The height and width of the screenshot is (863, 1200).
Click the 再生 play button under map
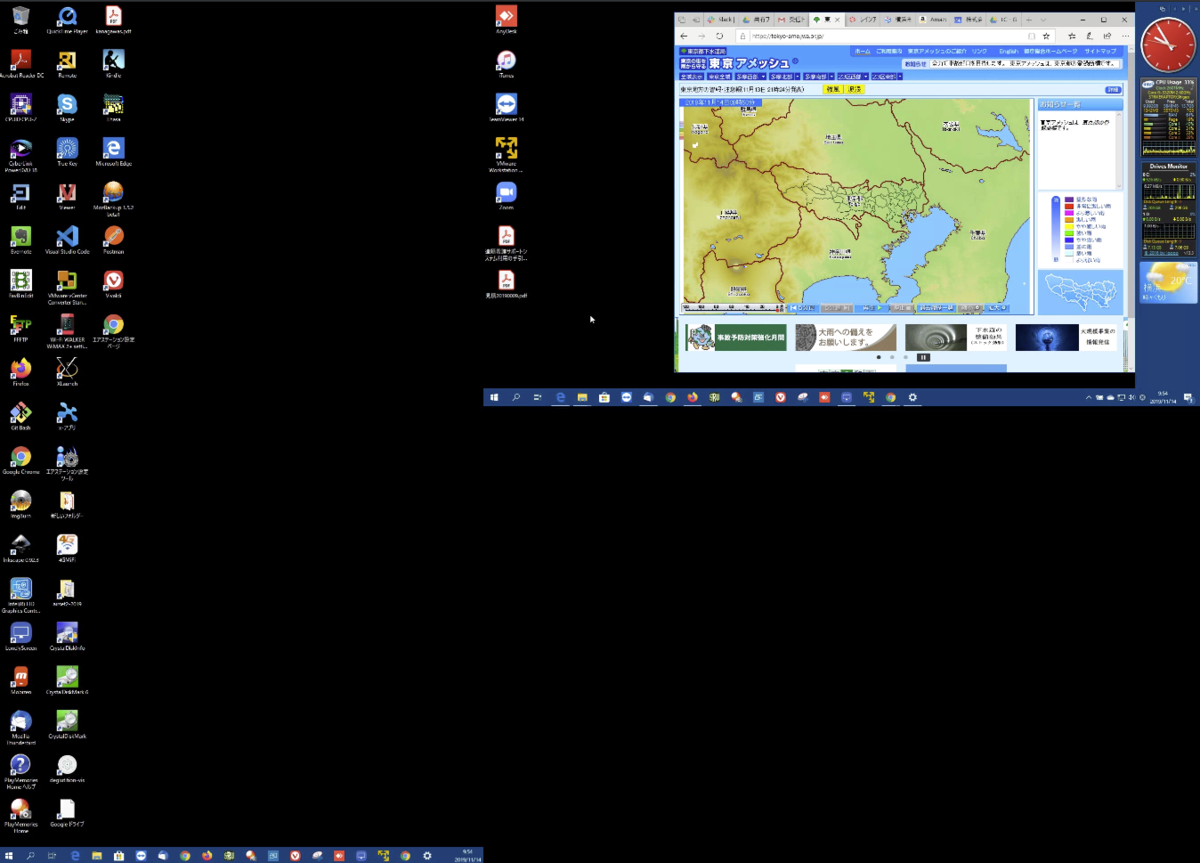(x=872, y=308)
